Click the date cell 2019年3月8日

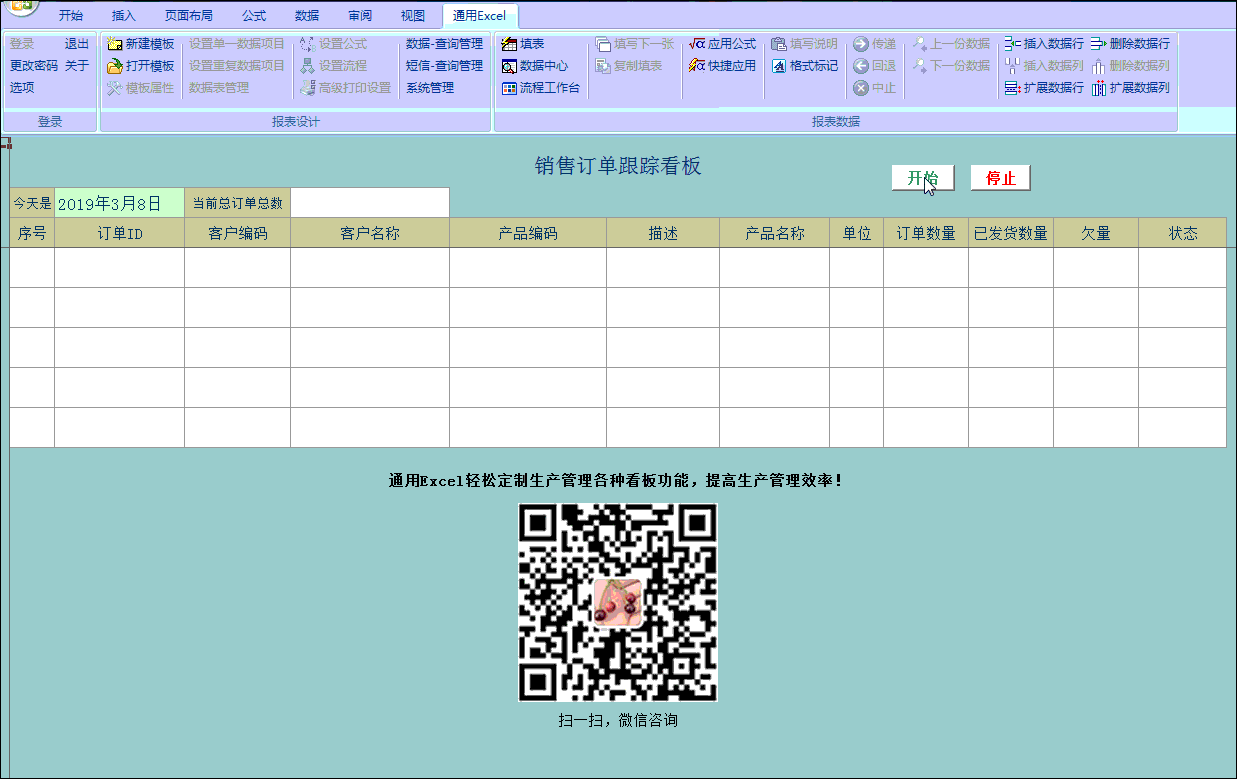click(120, 203)
